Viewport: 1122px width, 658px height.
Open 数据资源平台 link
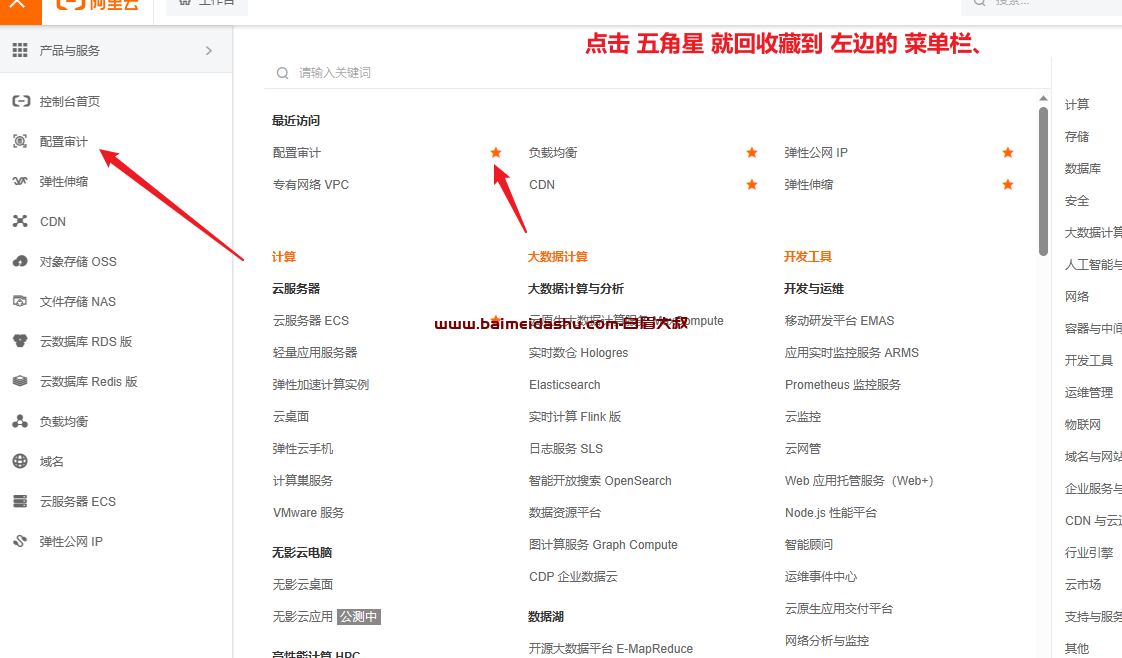coord(565,513)
